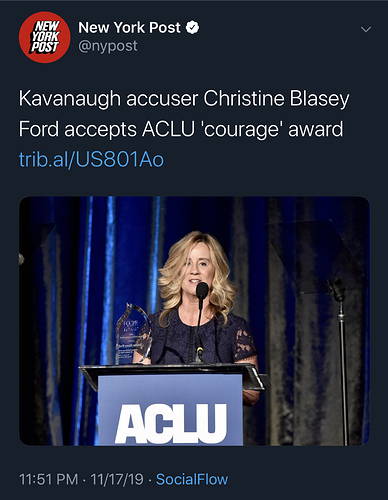Expand the tweet options chevron
Screen dimensions: 388x500
click(366, 30)
